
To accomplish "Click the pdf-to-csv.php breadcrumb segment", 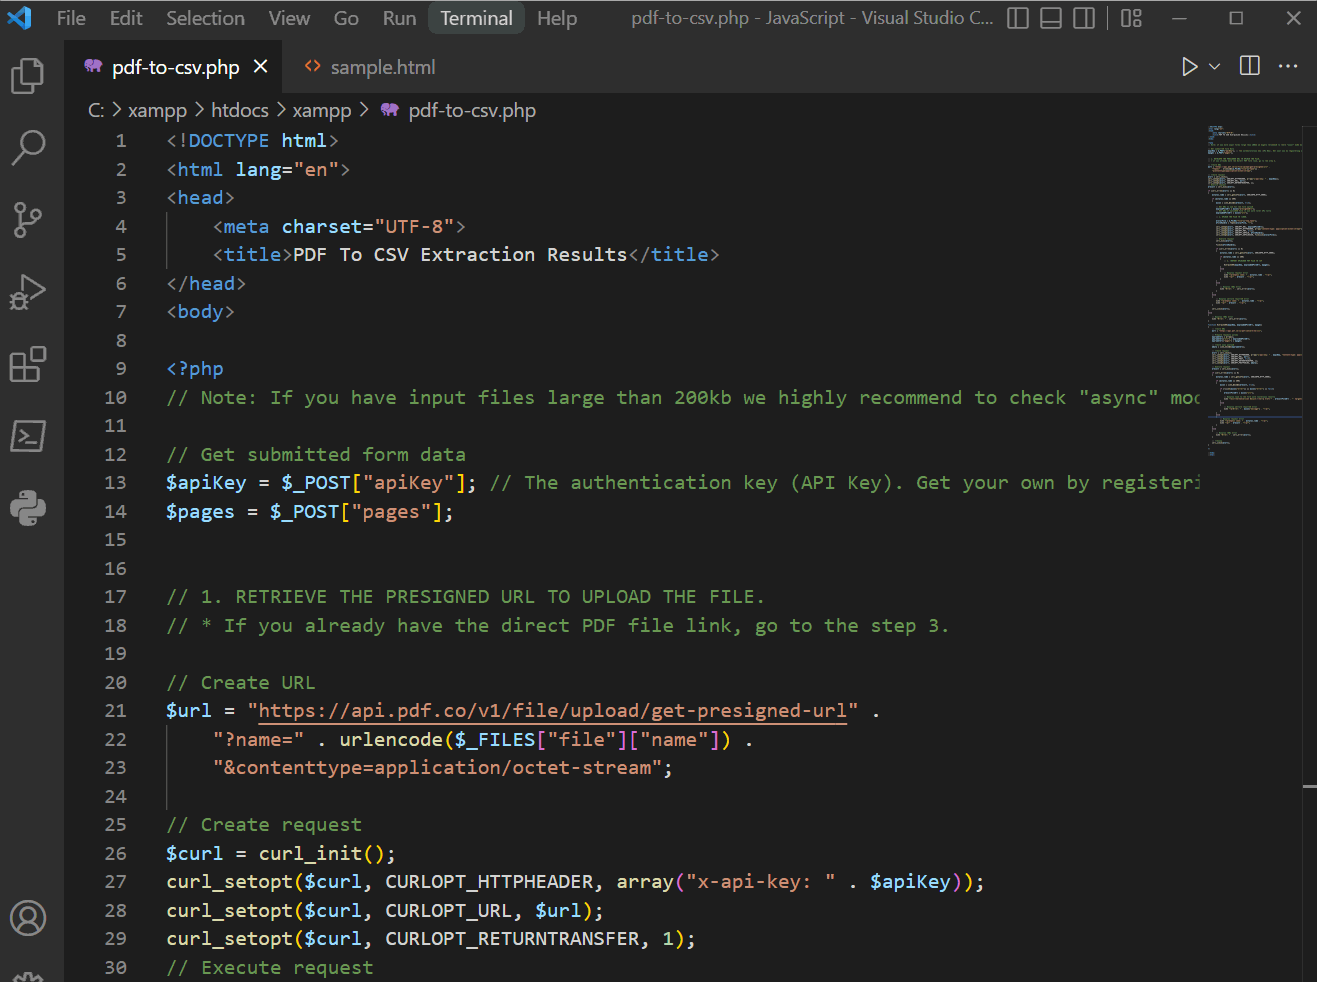I will [x=472, y=110].
